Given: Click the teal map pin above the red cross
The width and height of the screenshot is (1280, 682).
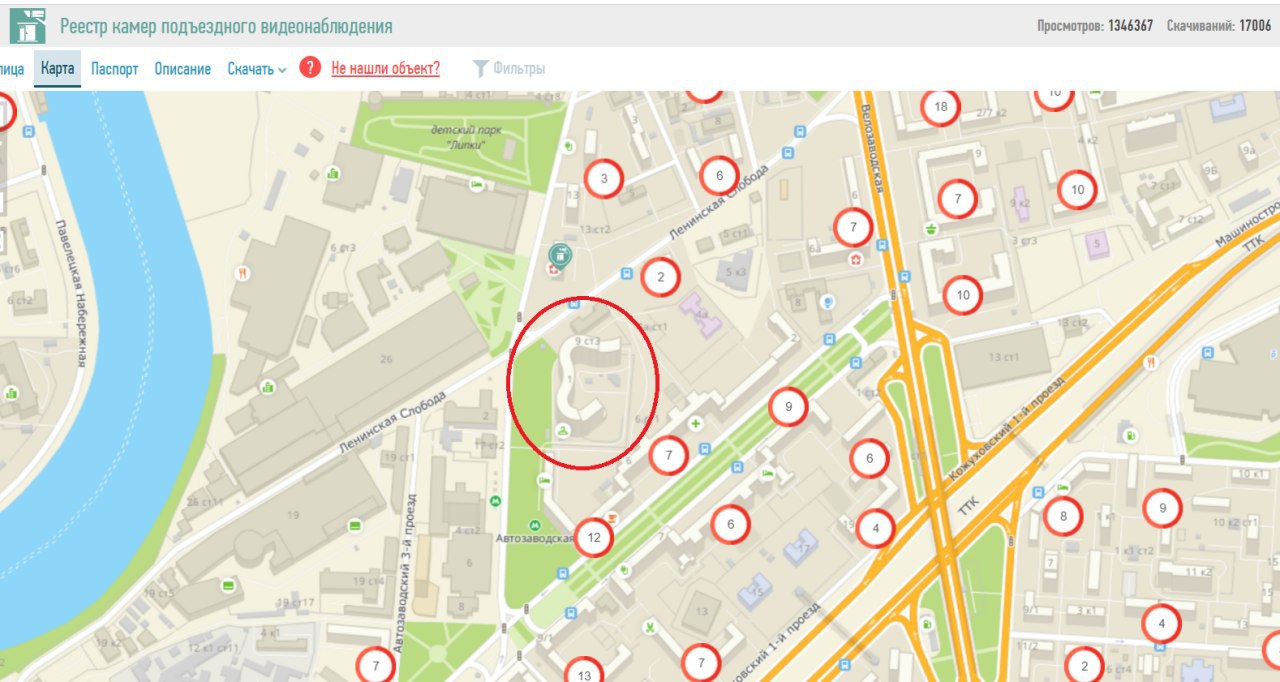Looking at the screenshot, I should click(x=560, y=256).
